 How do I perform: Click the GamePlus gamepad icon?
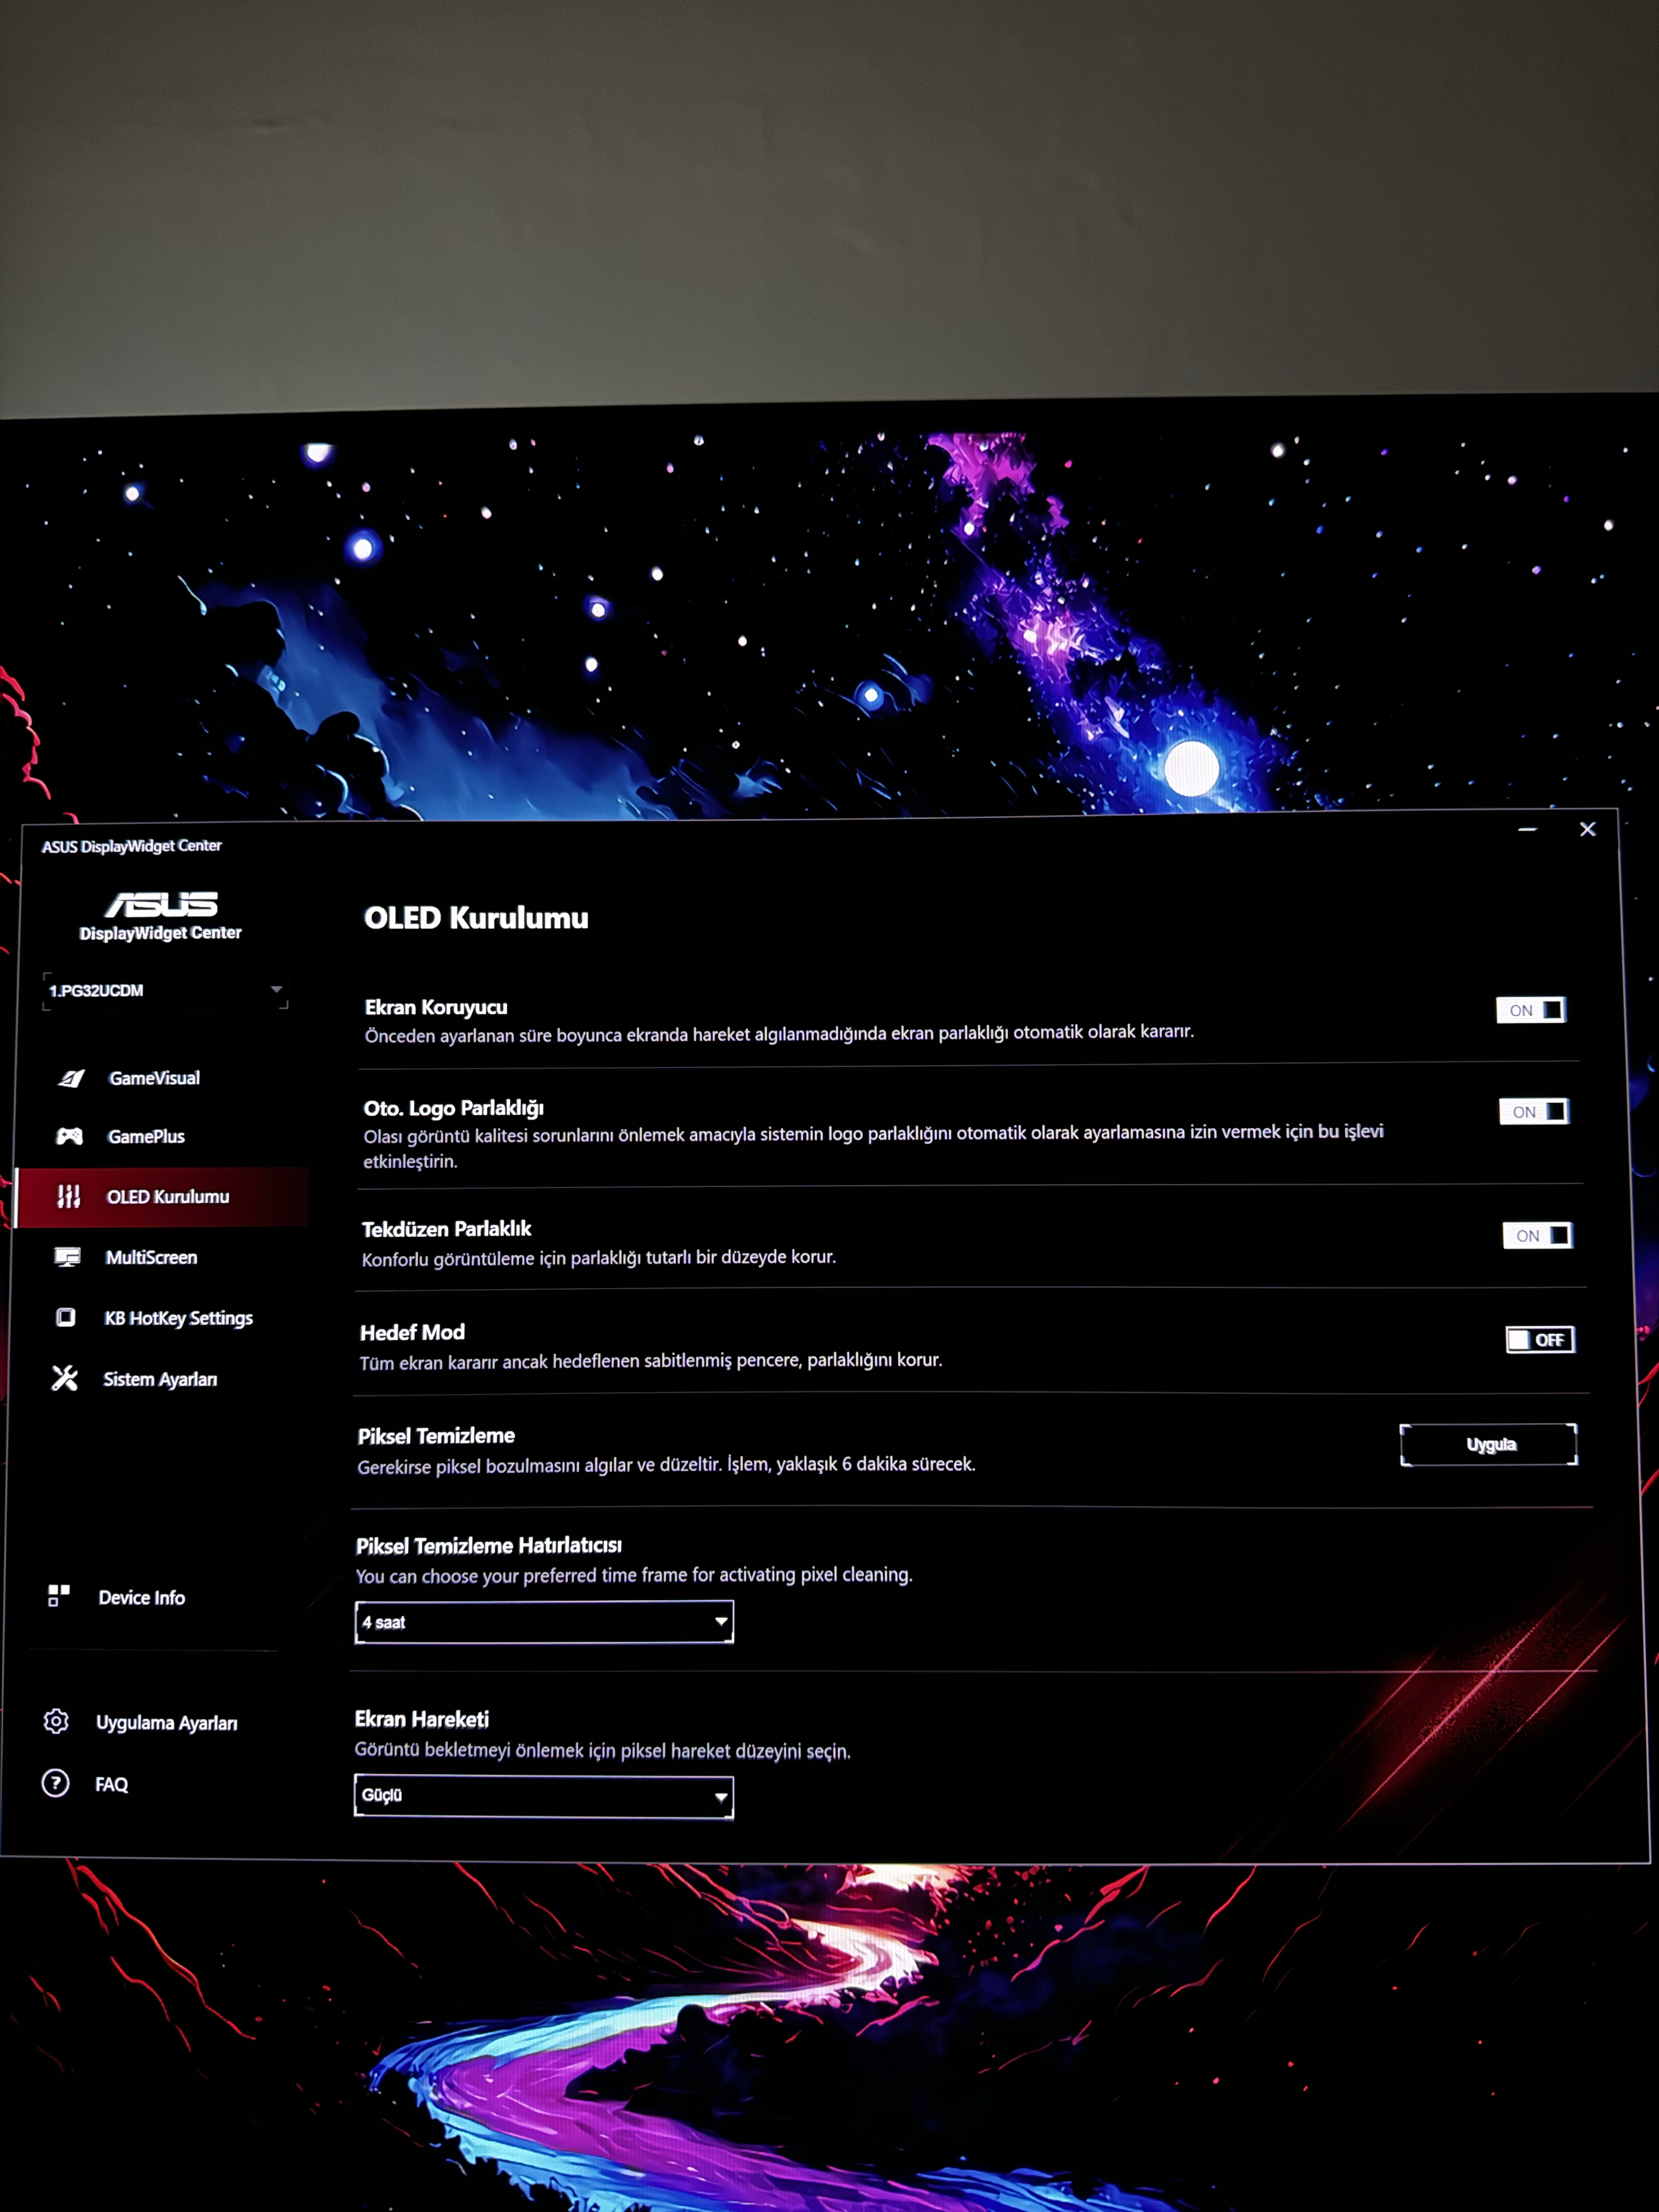coord(69,1136)
